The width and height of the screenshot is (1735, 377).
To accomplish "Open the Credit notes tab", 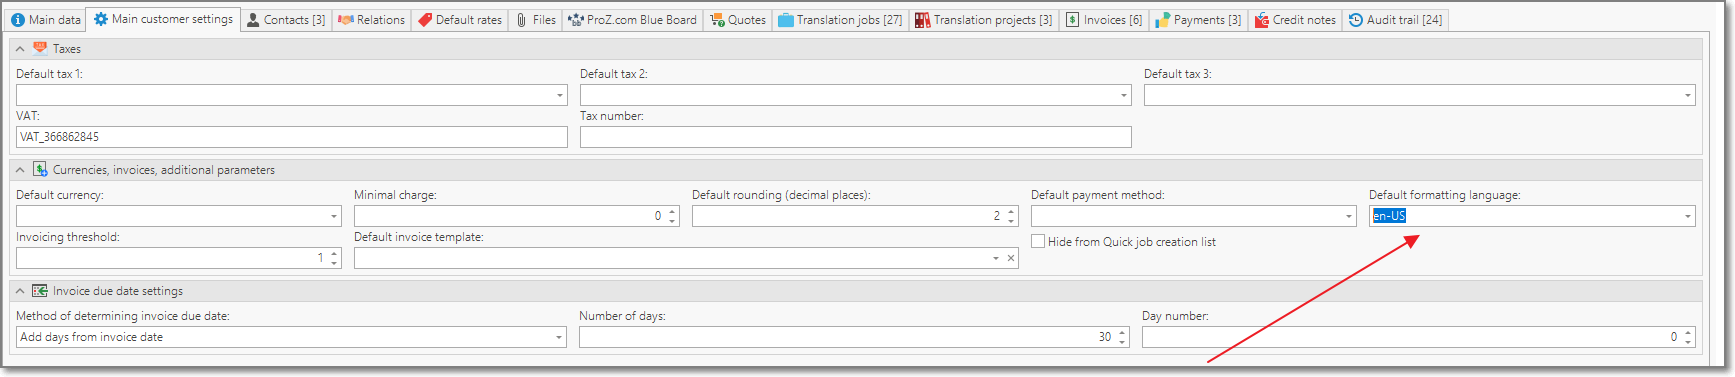I will 1296,20.
